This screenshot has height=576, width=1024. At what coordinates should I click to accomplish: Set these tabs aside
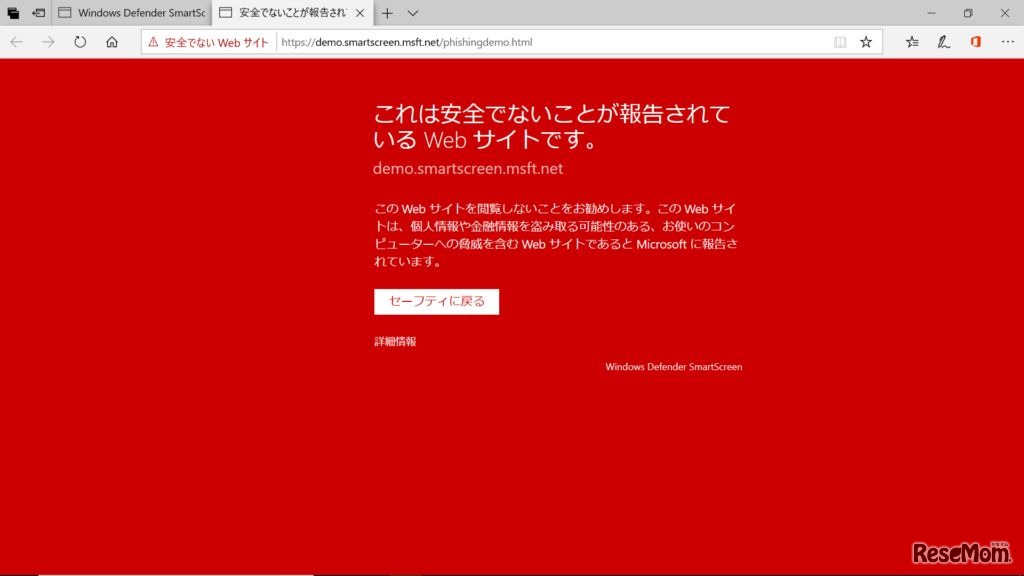13,13
